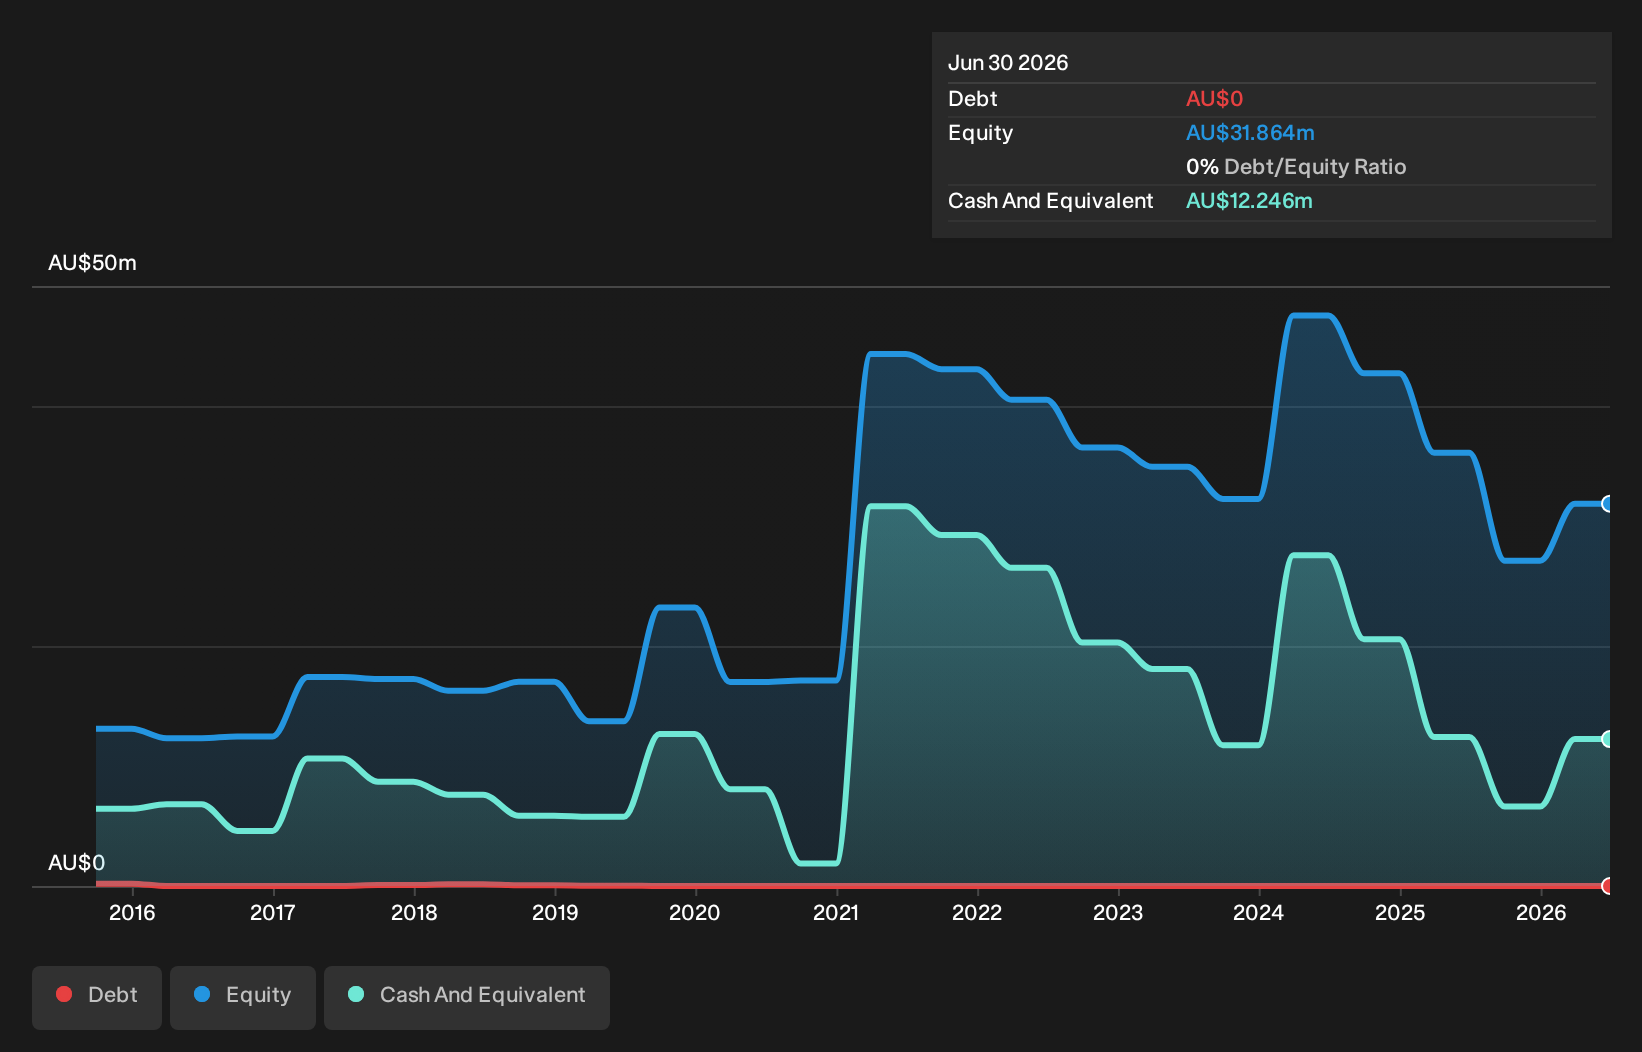Click the AU$12.246m cash value
The height and width of the screenshot is (1052, 1642).
[x=1249, y=201]
